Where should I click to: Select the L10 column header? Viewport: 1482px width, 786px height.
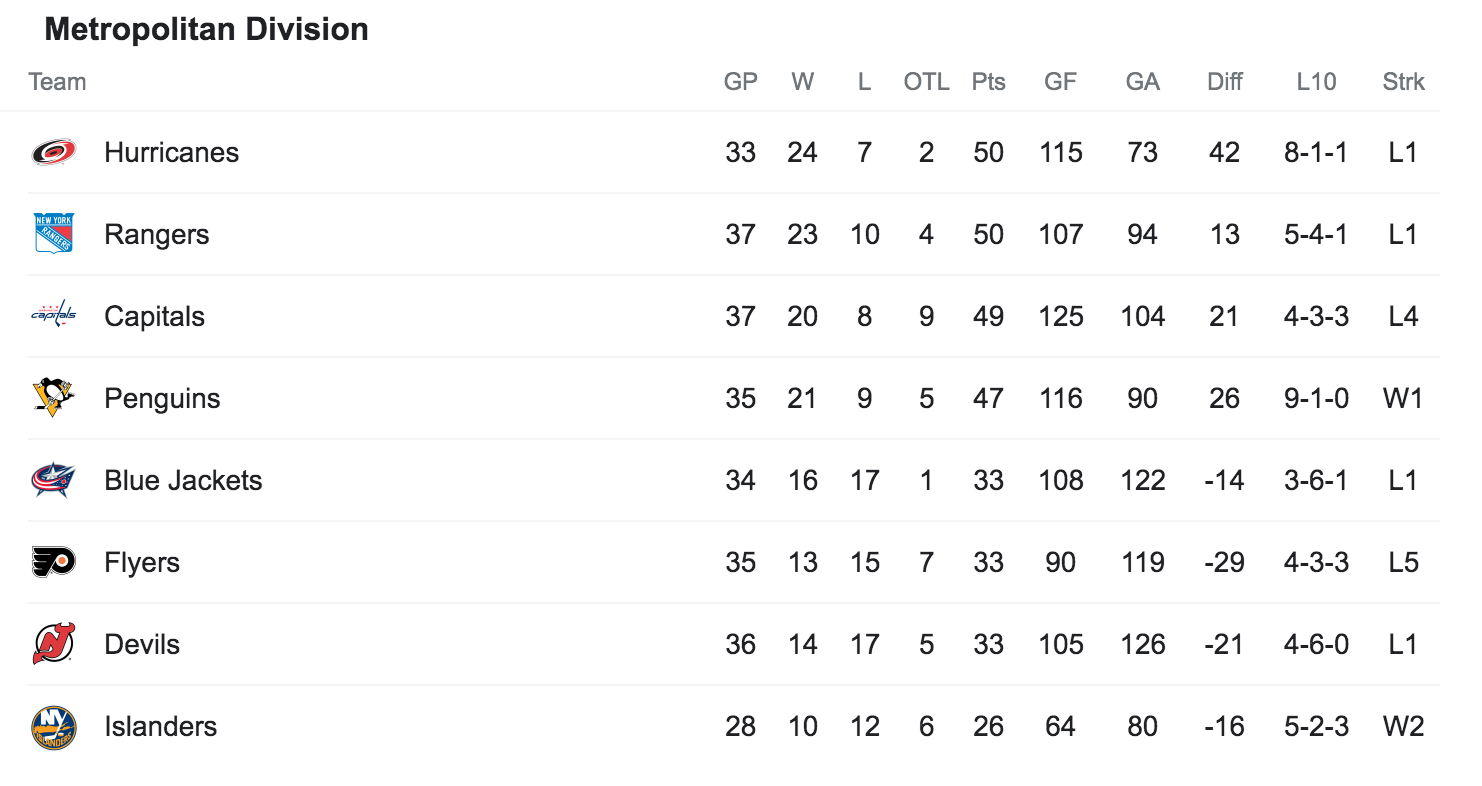pyautogui.click(x=1316, y=82)
